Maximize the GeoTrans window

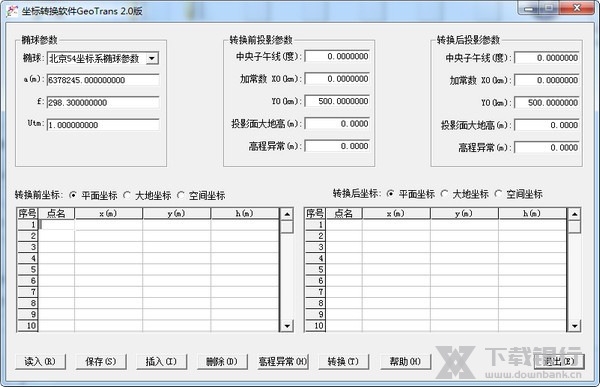pyautogui.click(x=549, y=8)
